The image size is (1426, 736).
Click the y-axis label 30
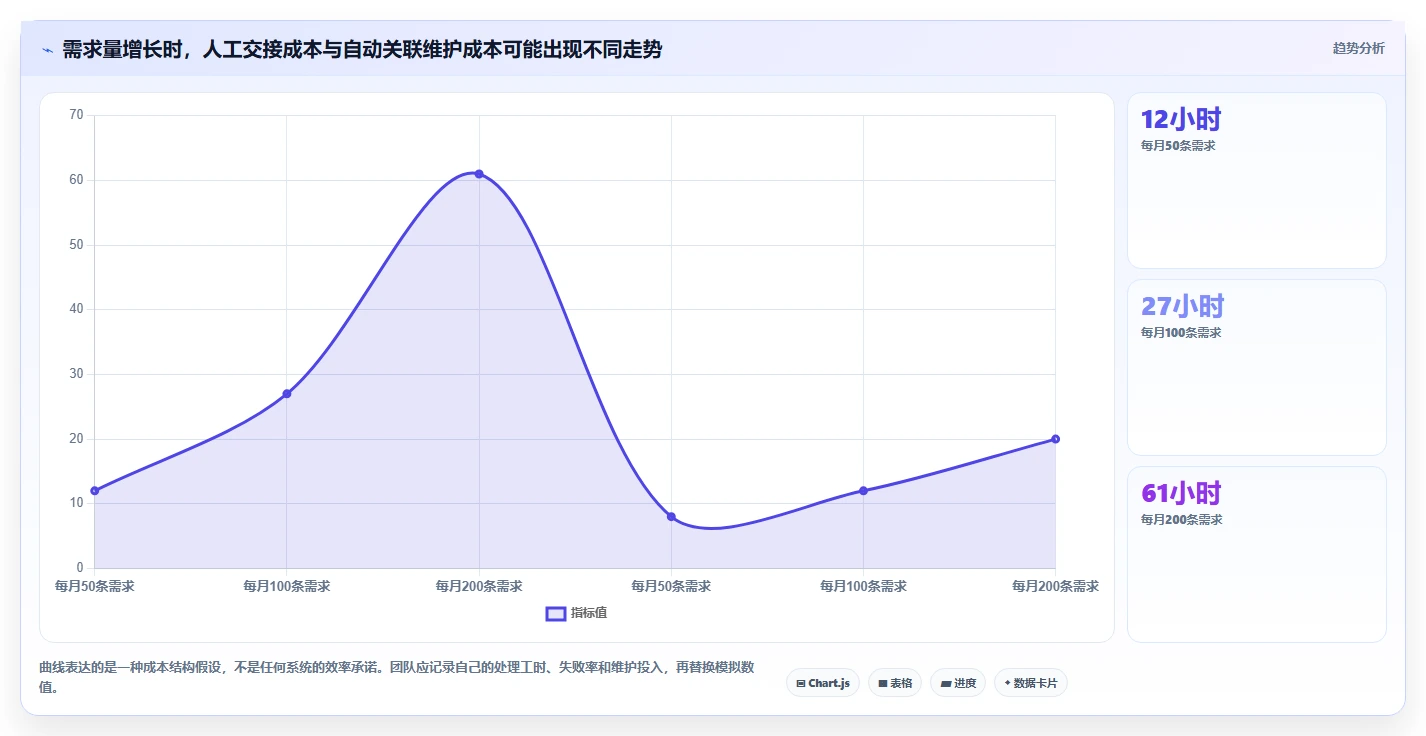[x=77, y=374]
